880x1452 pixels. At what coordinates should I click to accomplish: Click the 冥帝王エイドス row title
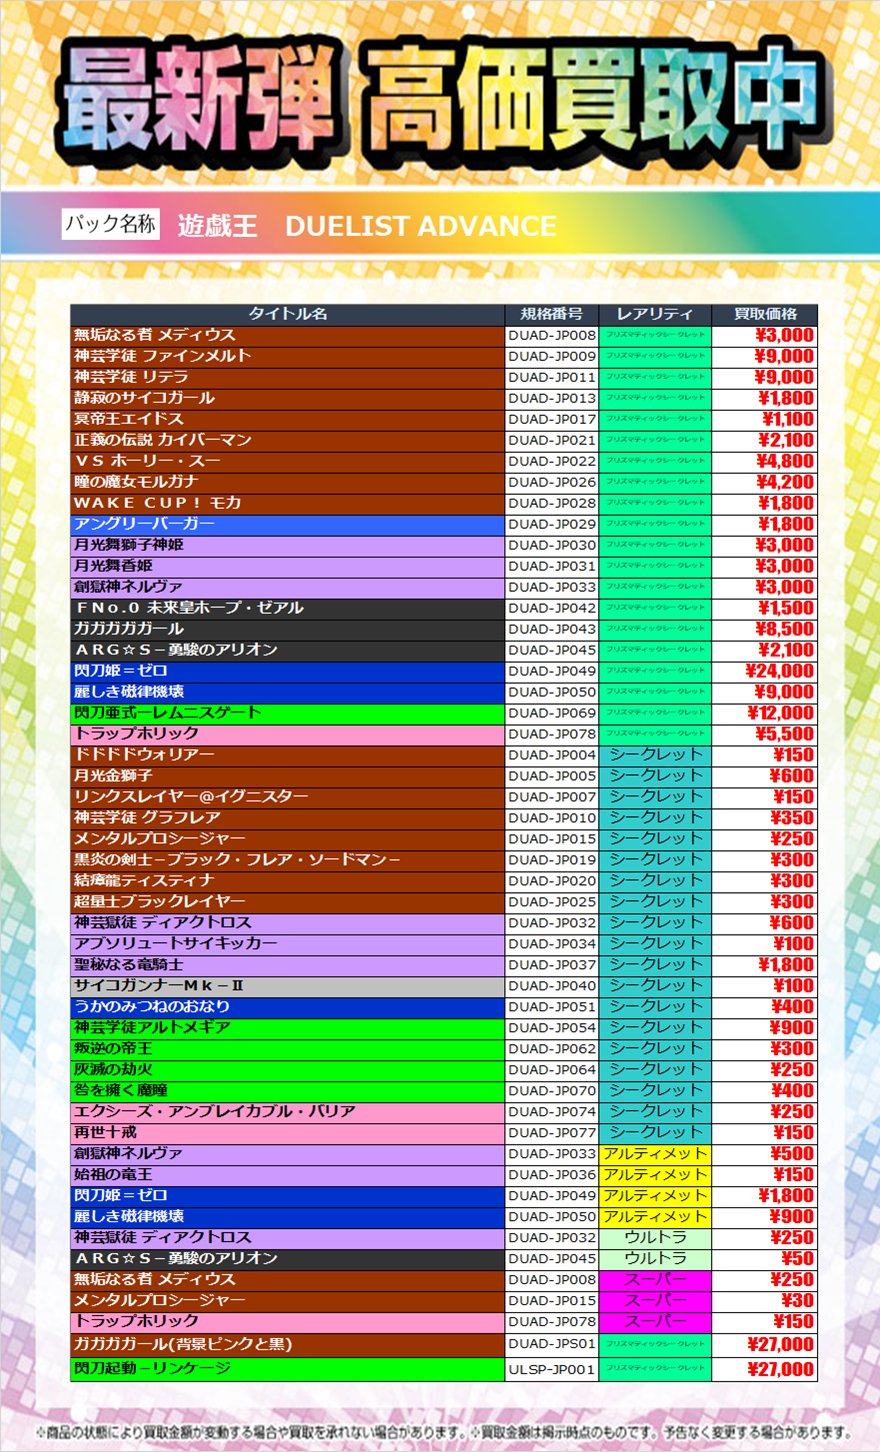[x=128, y=419]
